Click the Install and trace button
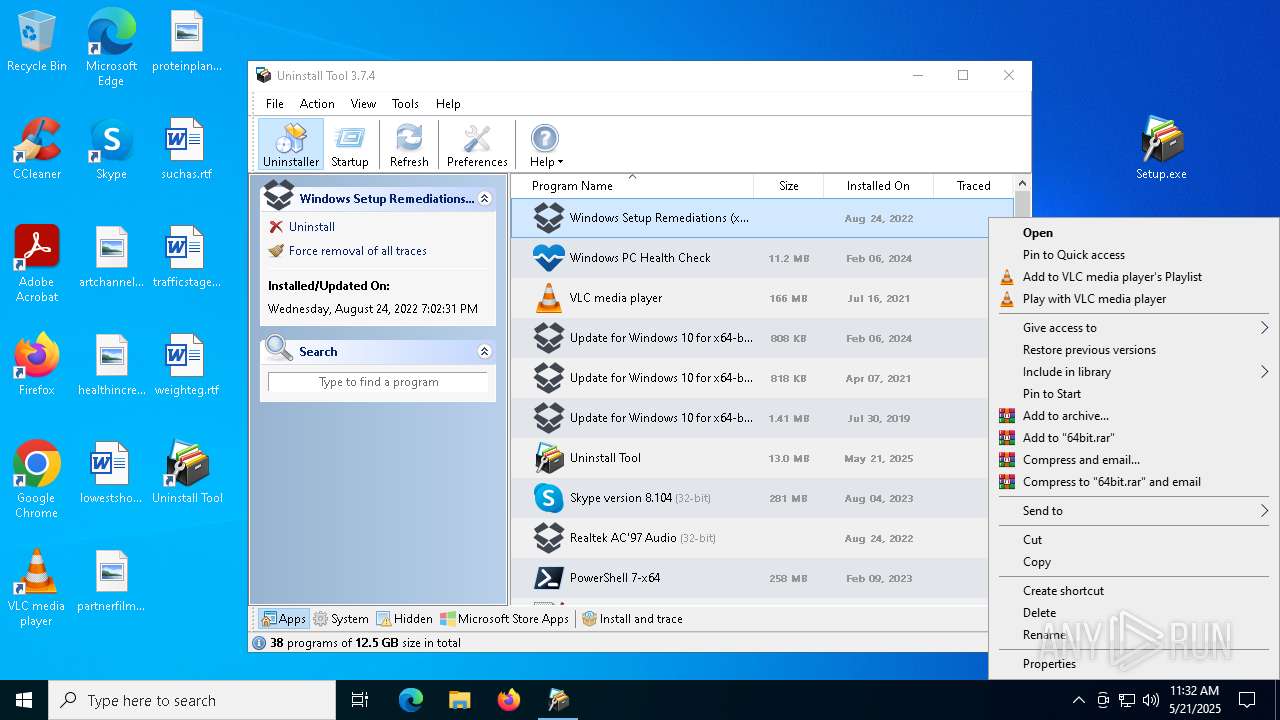Screen dimensions: 1280x720 (x=632, y=619)
